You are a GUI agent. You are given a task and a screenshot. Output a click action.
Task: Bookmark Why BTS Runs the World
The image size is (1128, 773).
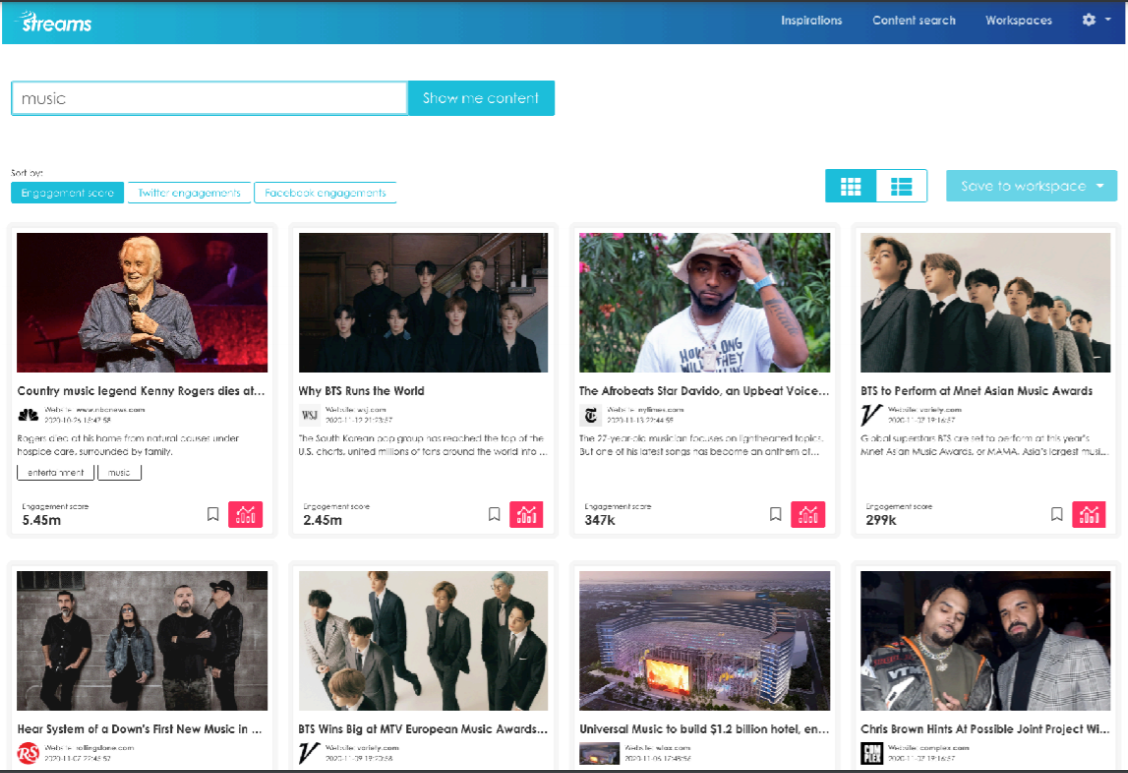[494, 514]
